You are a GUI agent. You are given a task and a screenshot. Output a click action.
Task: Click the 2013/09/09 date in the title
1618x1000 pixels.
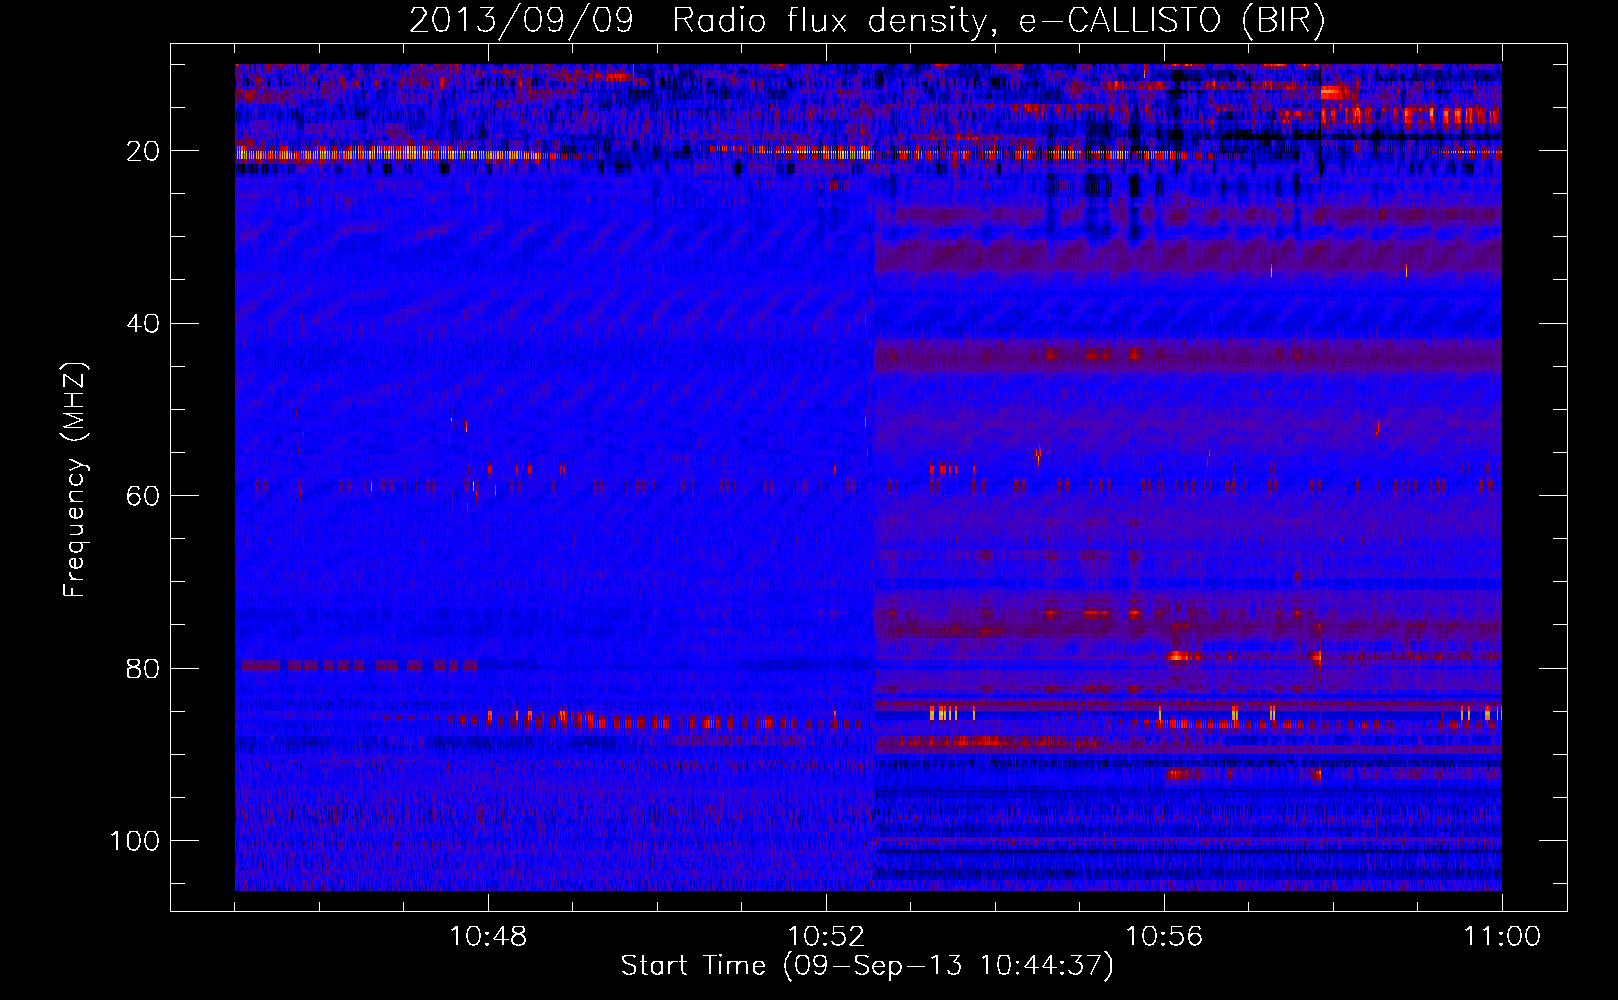(x=521, y=21)
